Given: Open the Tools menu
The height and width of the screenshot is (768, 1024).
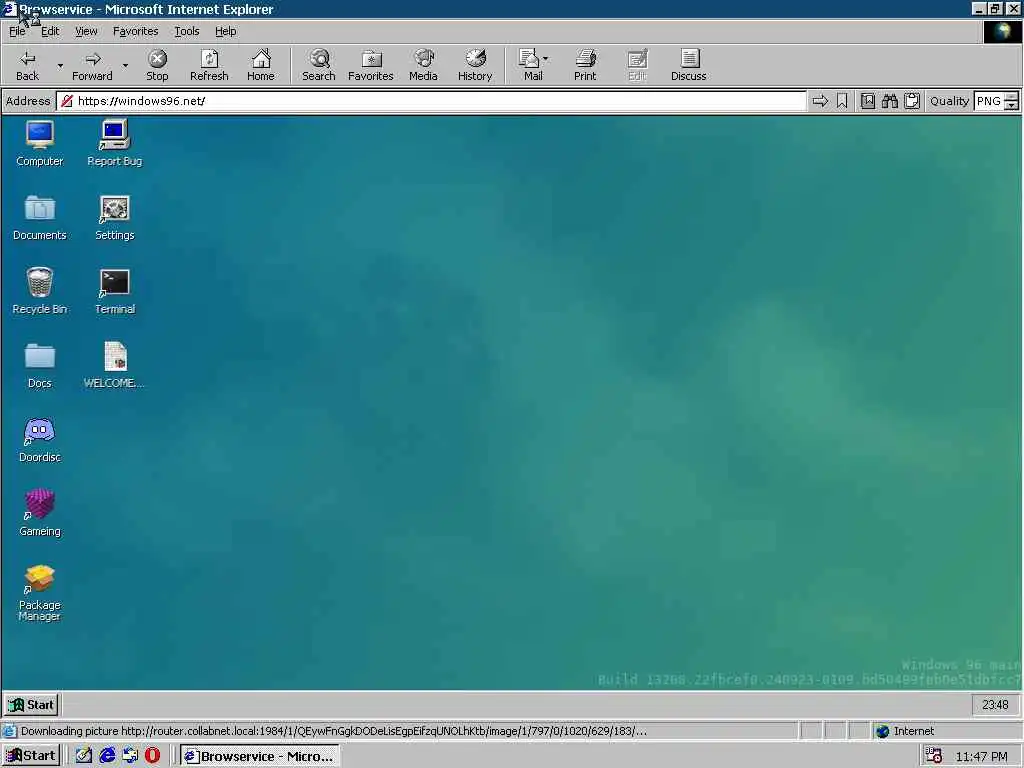Looking at the screenshot, I should (x=187, y=31).
